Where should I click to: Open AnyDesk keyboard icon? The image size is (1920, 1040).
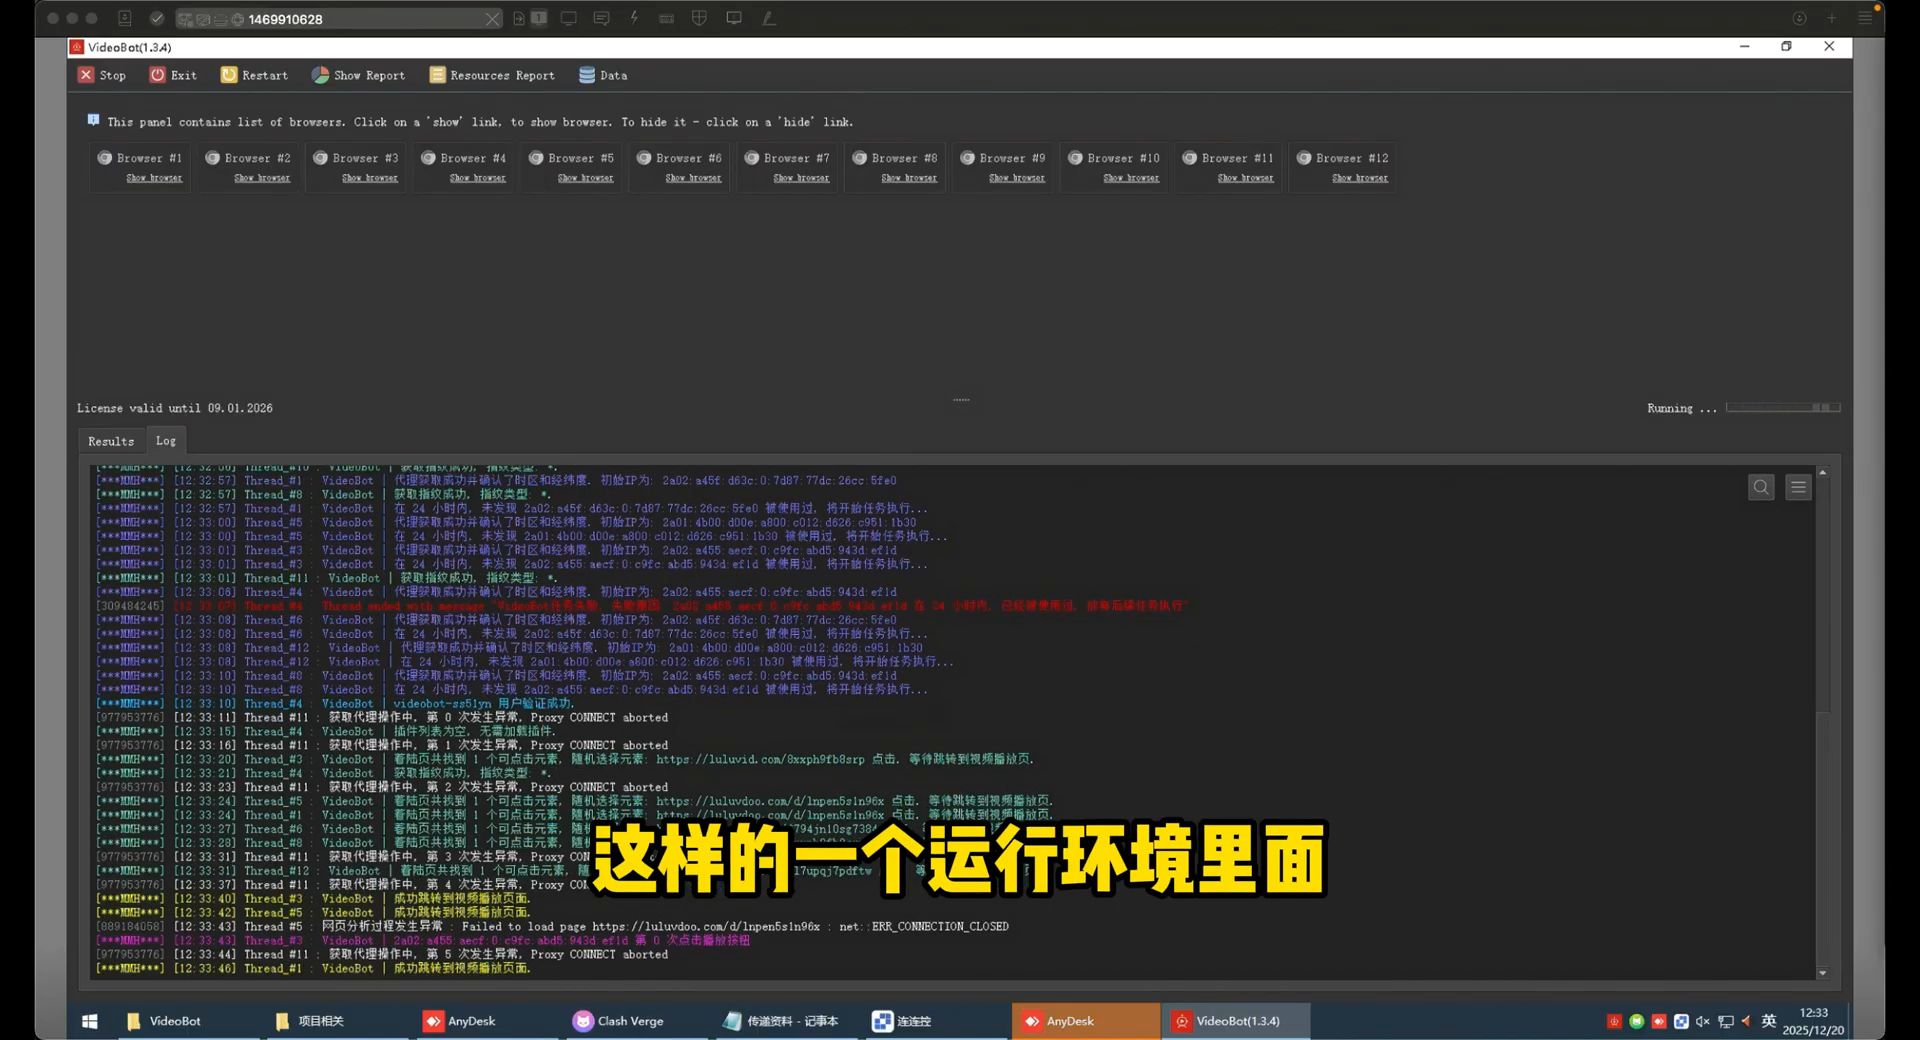pyautogui.click(x=666, y=18)
